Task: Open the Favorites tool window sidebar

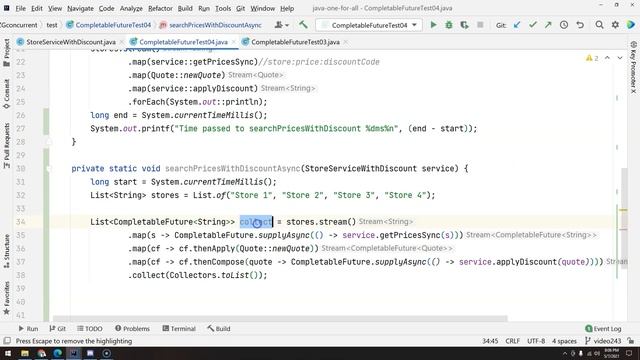Action: (7, 298)
